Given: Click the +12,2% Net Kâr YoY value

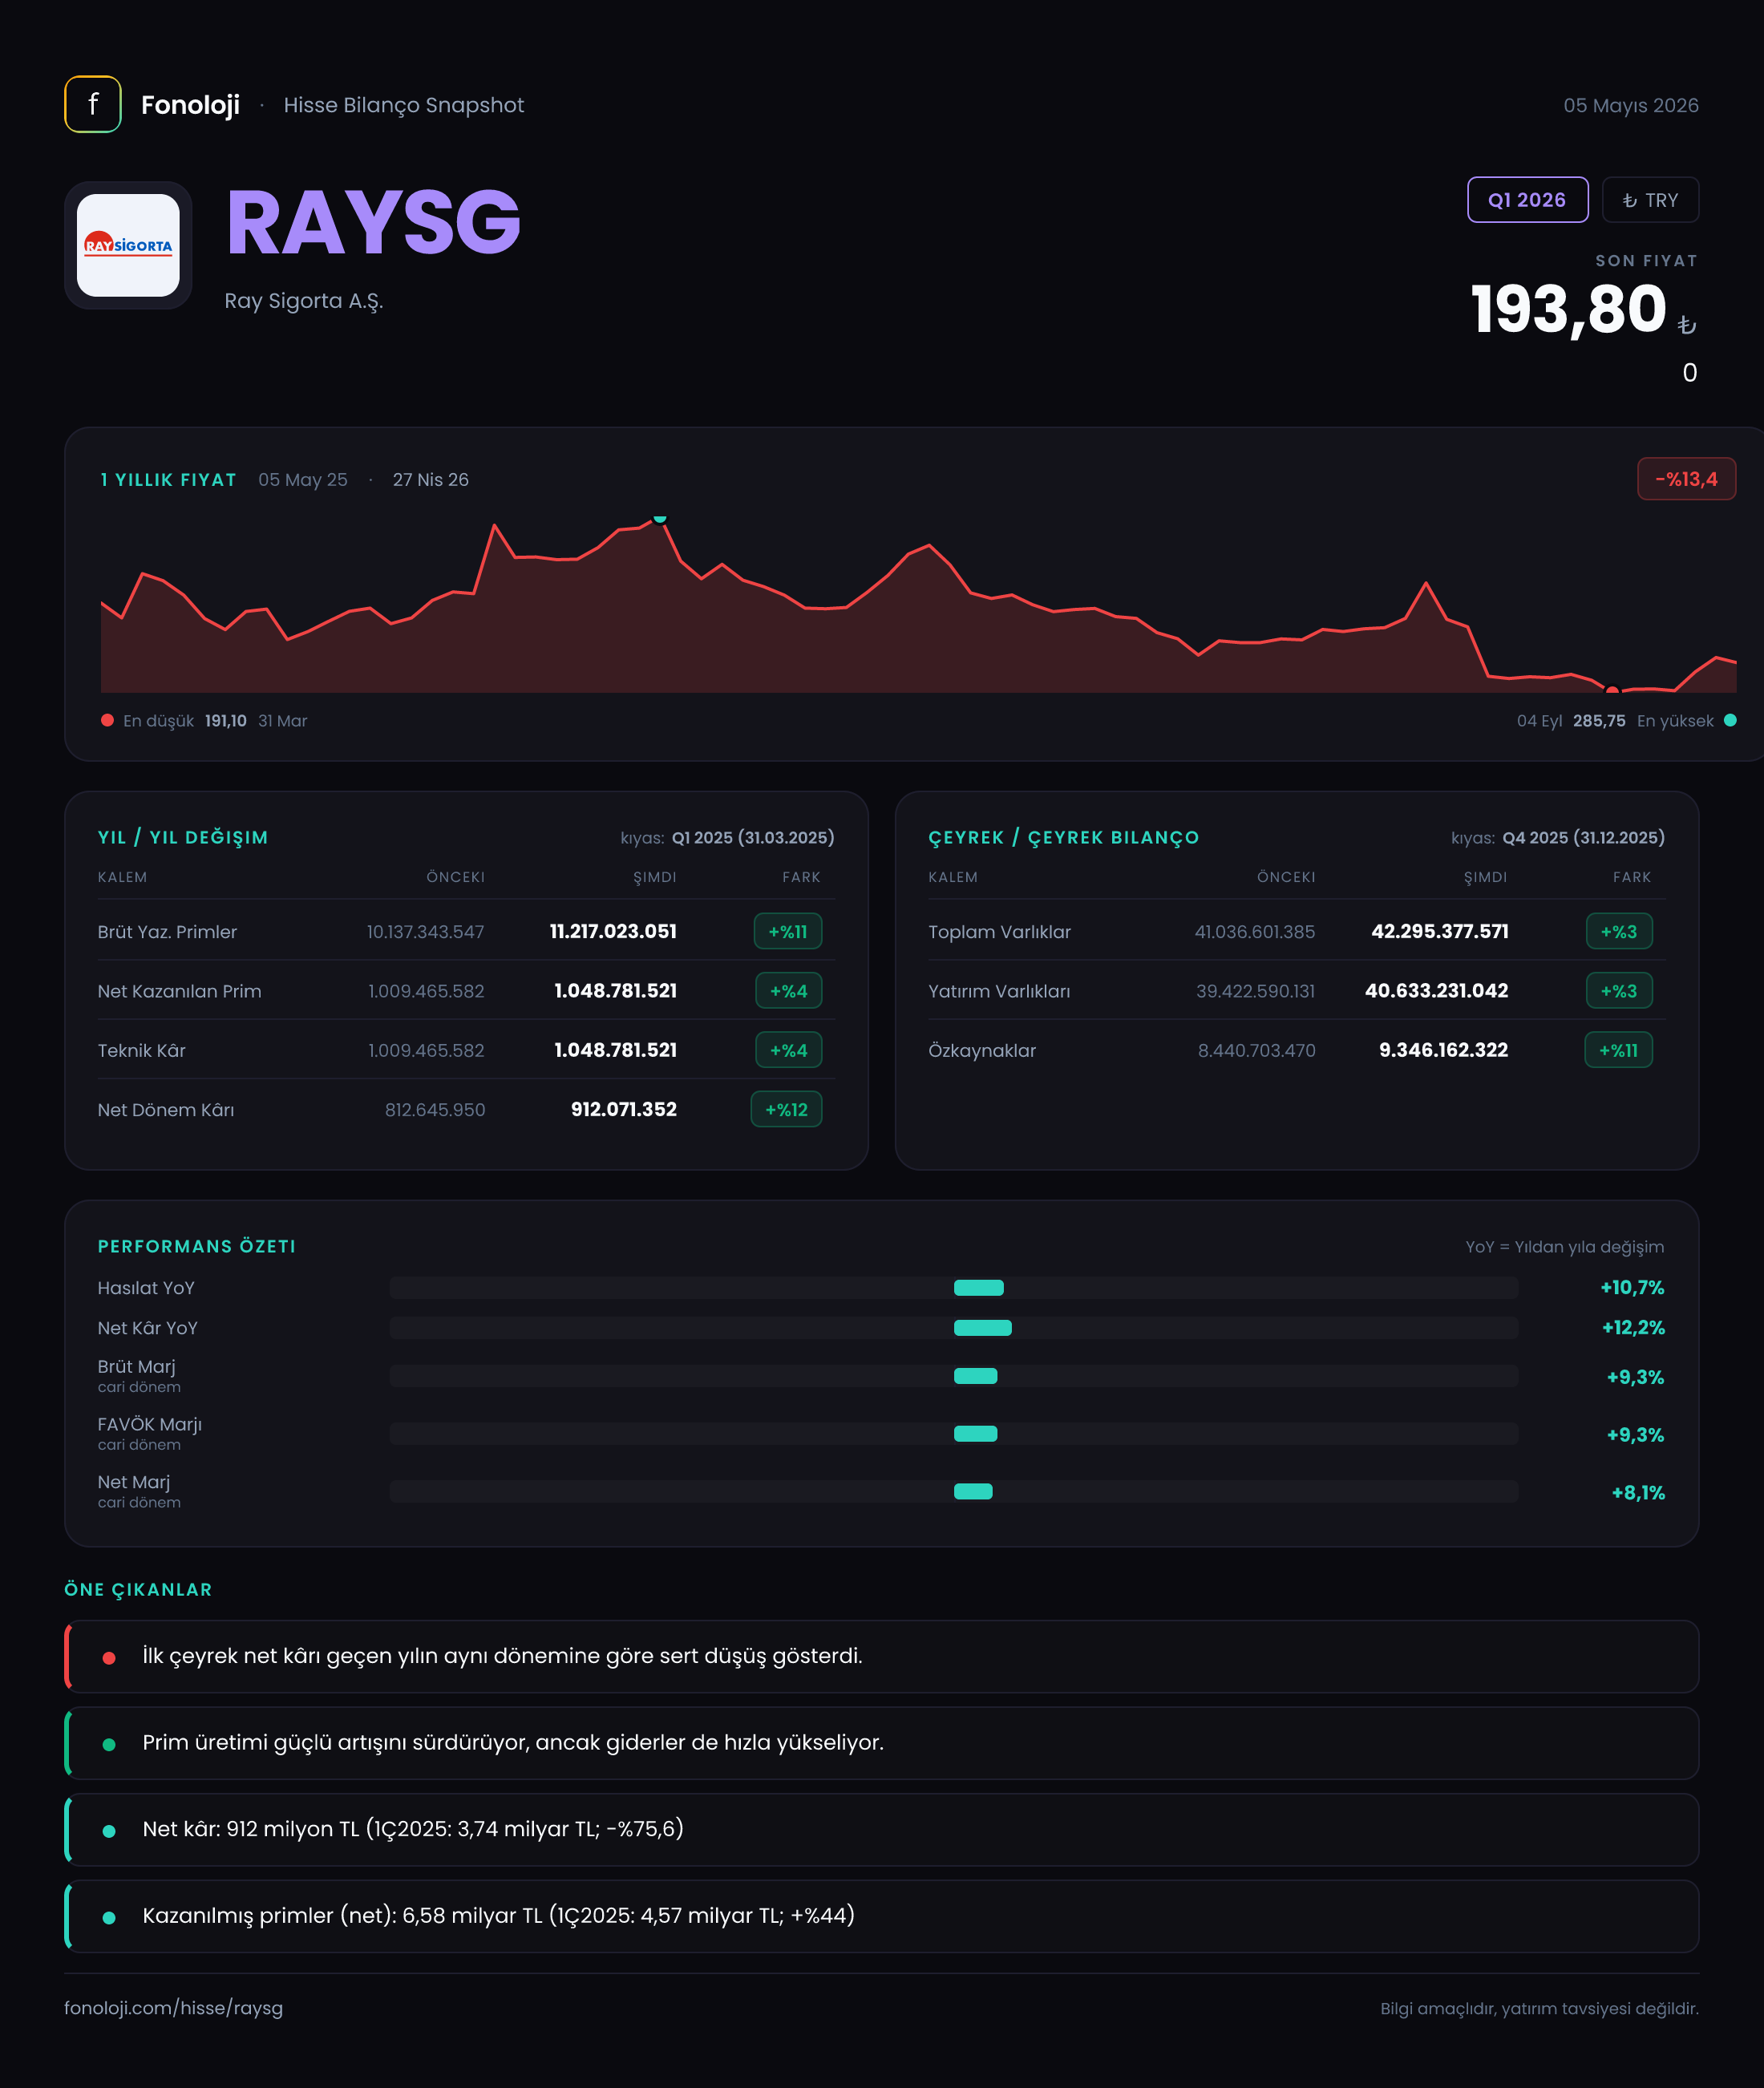Looking at the screenshot, I should tap(1633, 1328).
